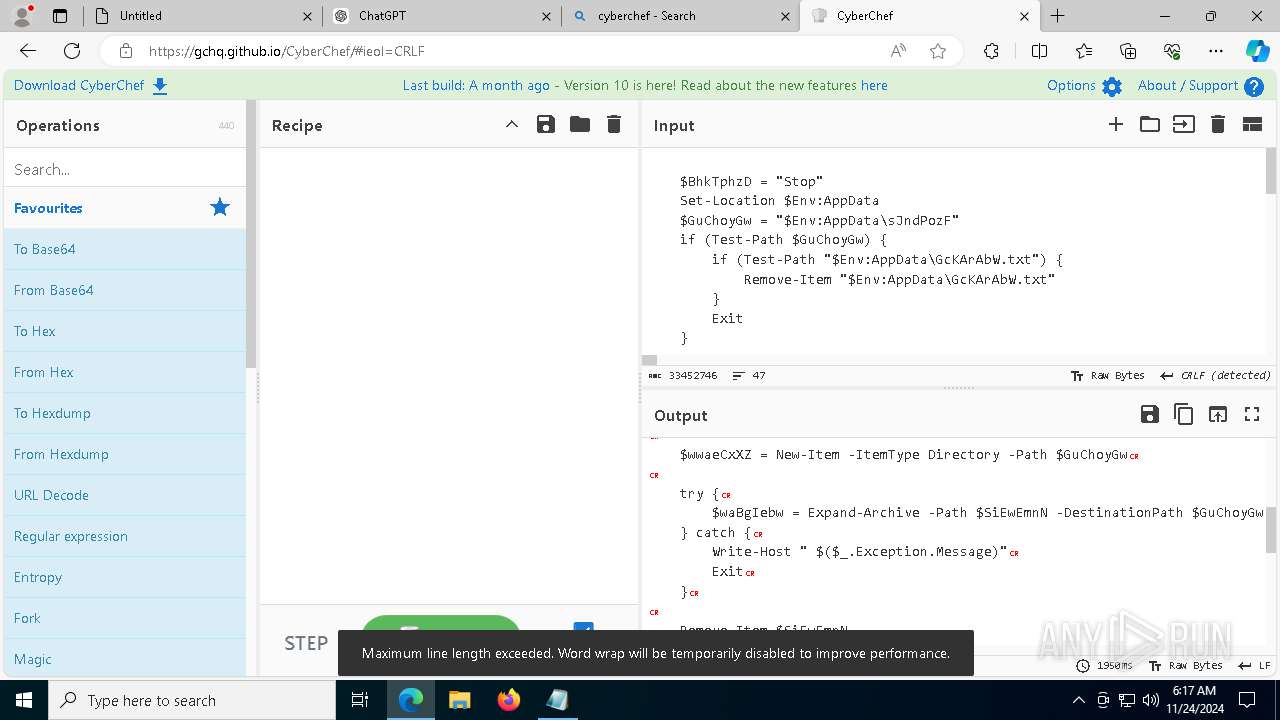Open Edge Settings and more menu
The height and width of the screenshot is (720, 1280).
coord(1216,51)
